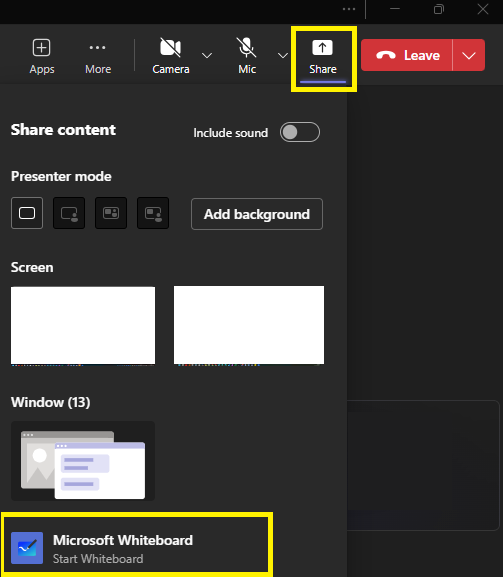503x577 pixels.
Task: Click the Microsoft Whiteboard icon
Action: tap(27, 548)
